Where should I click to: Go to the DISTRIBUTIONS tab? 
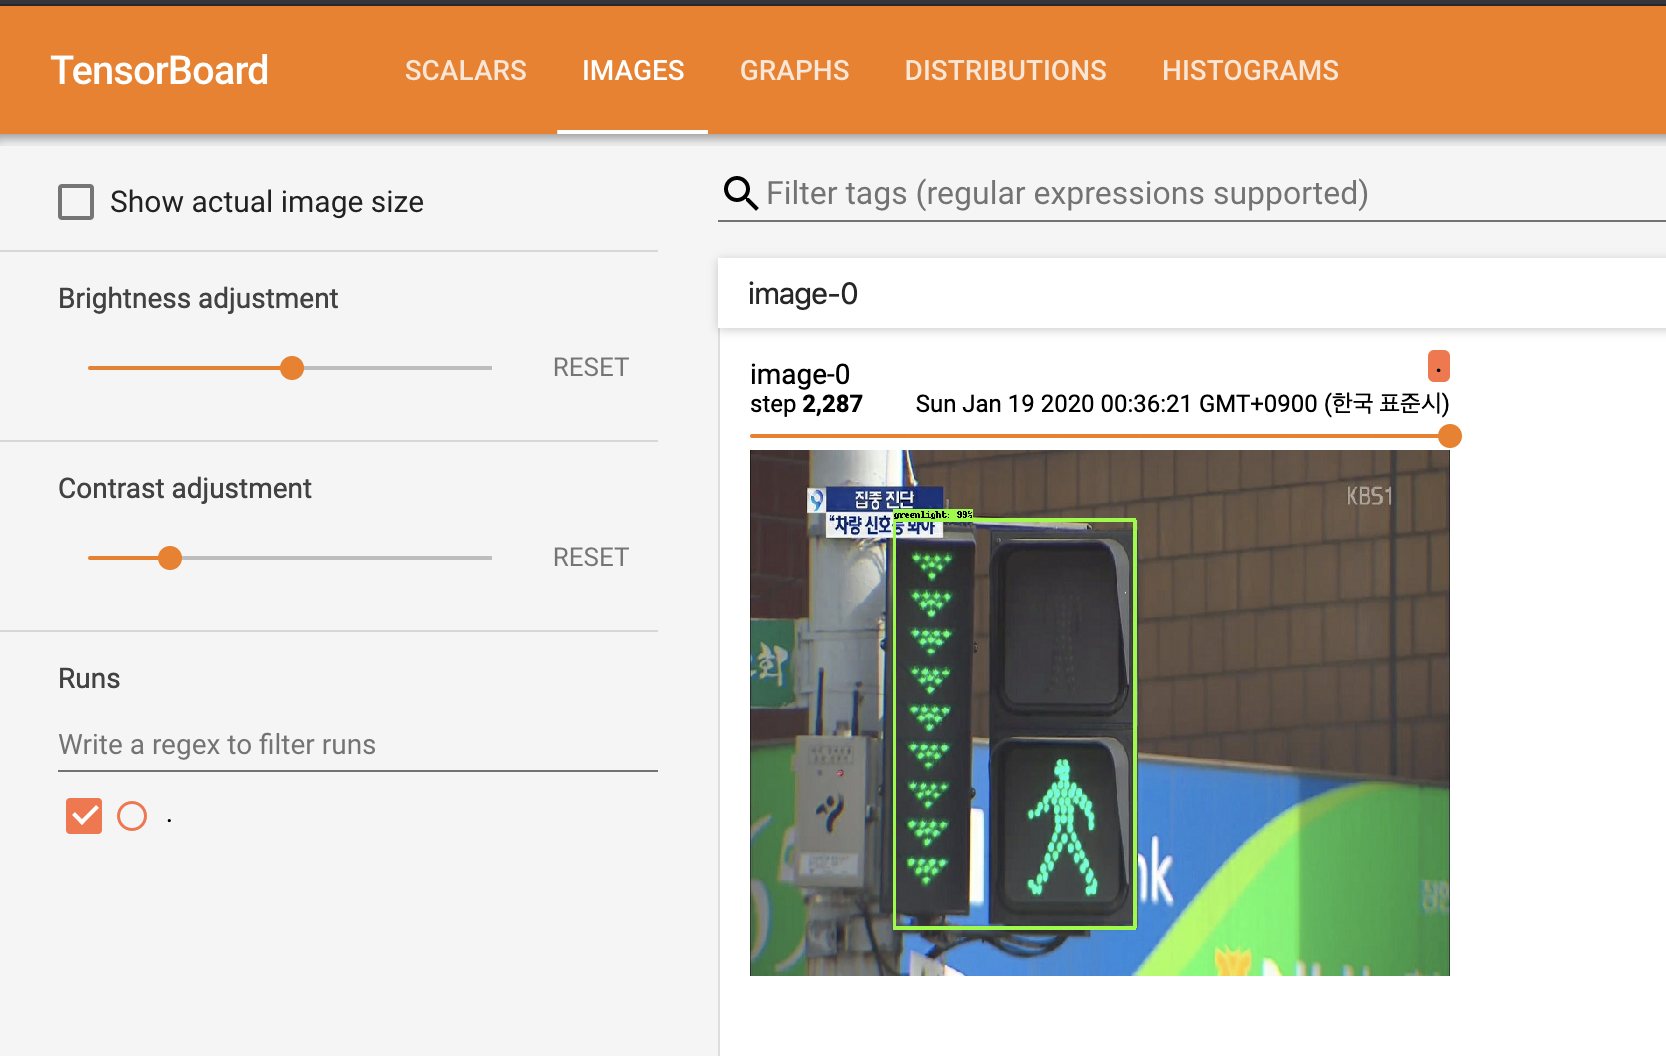(x=1005, y=70)
